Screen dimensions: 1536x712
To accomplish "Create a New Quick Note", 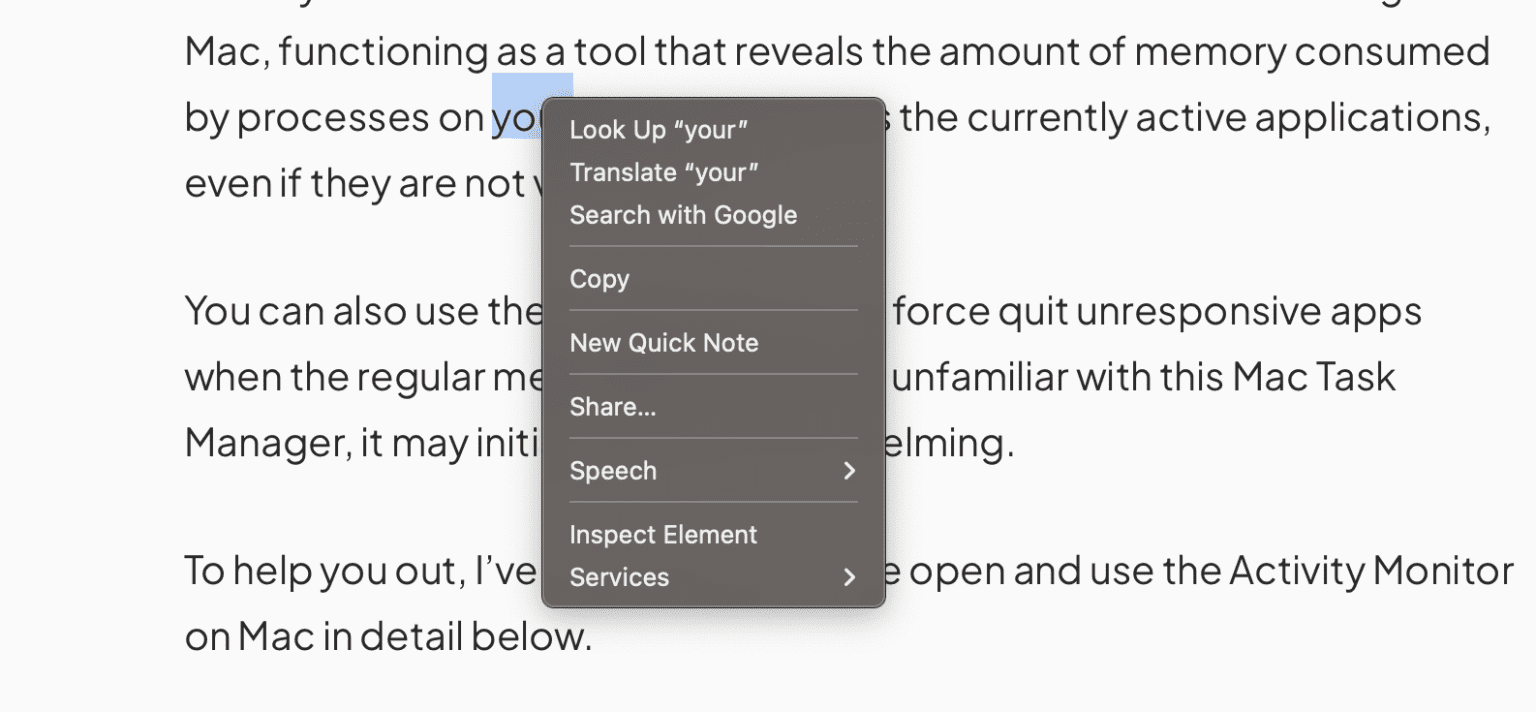I will coord(663,343).
